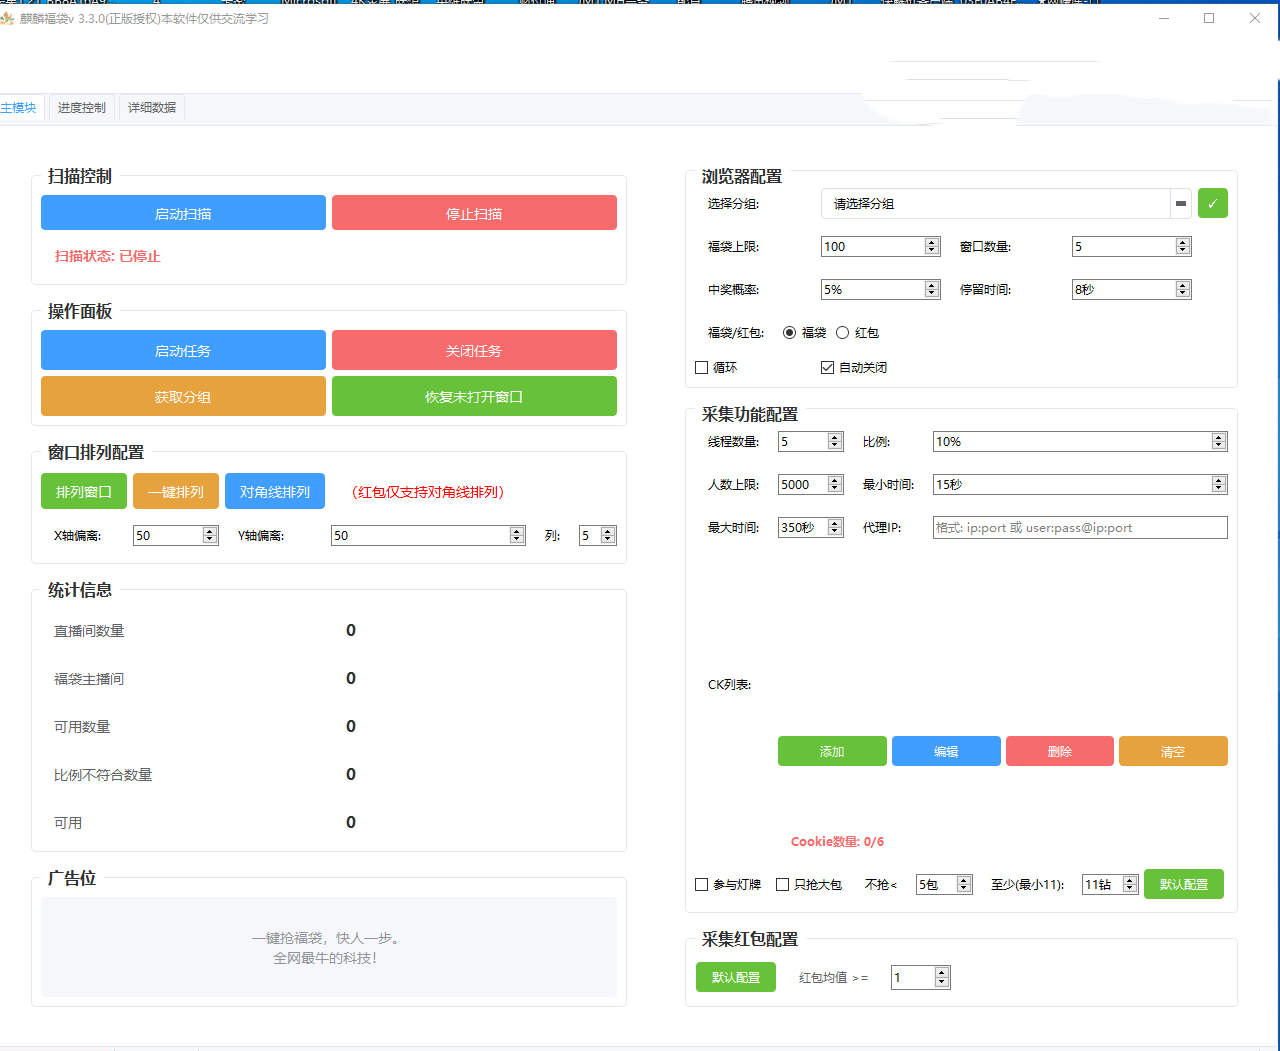Image resolution: width=1280 pixels, height=1051 pixels.
Task: Click the minus icon beside group selector
Action: [x=1181, y=203]
